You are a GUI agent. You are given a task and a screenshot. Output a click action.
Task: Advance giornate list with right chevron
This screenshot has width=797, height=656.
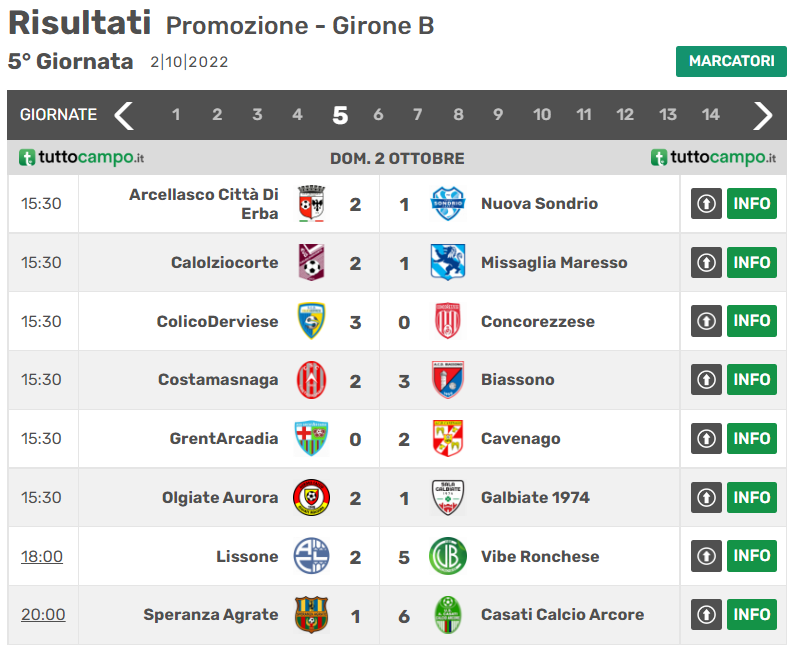[763, 115]
